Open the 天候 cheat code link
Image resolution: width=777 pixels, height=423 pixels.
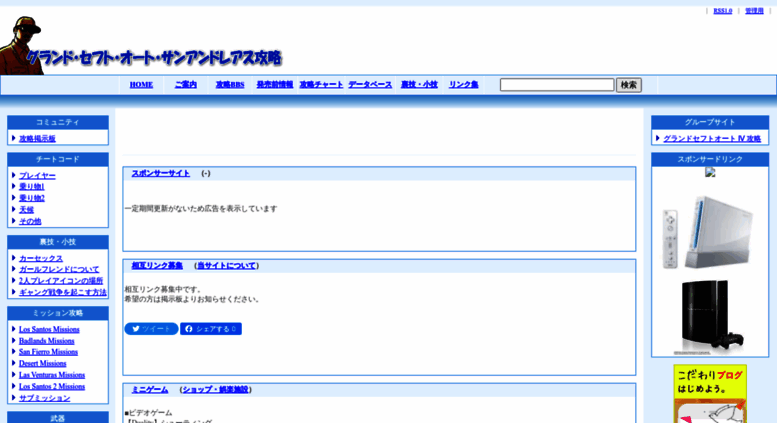pos(26,210)
